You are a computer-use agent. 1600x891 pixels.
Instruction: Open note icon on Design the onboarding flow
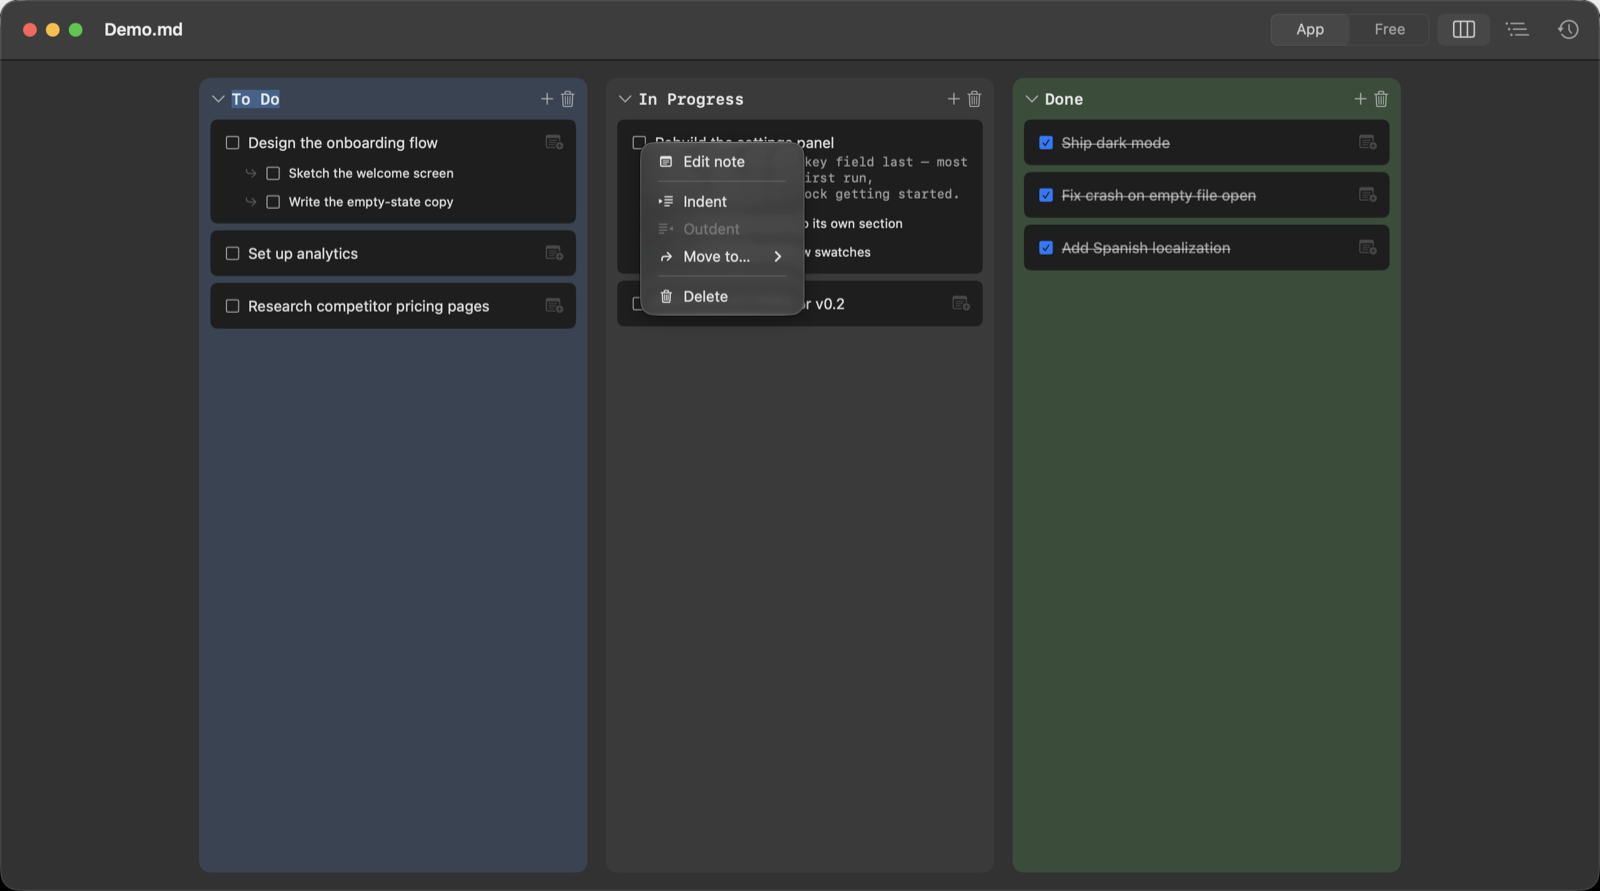[554, 143]
